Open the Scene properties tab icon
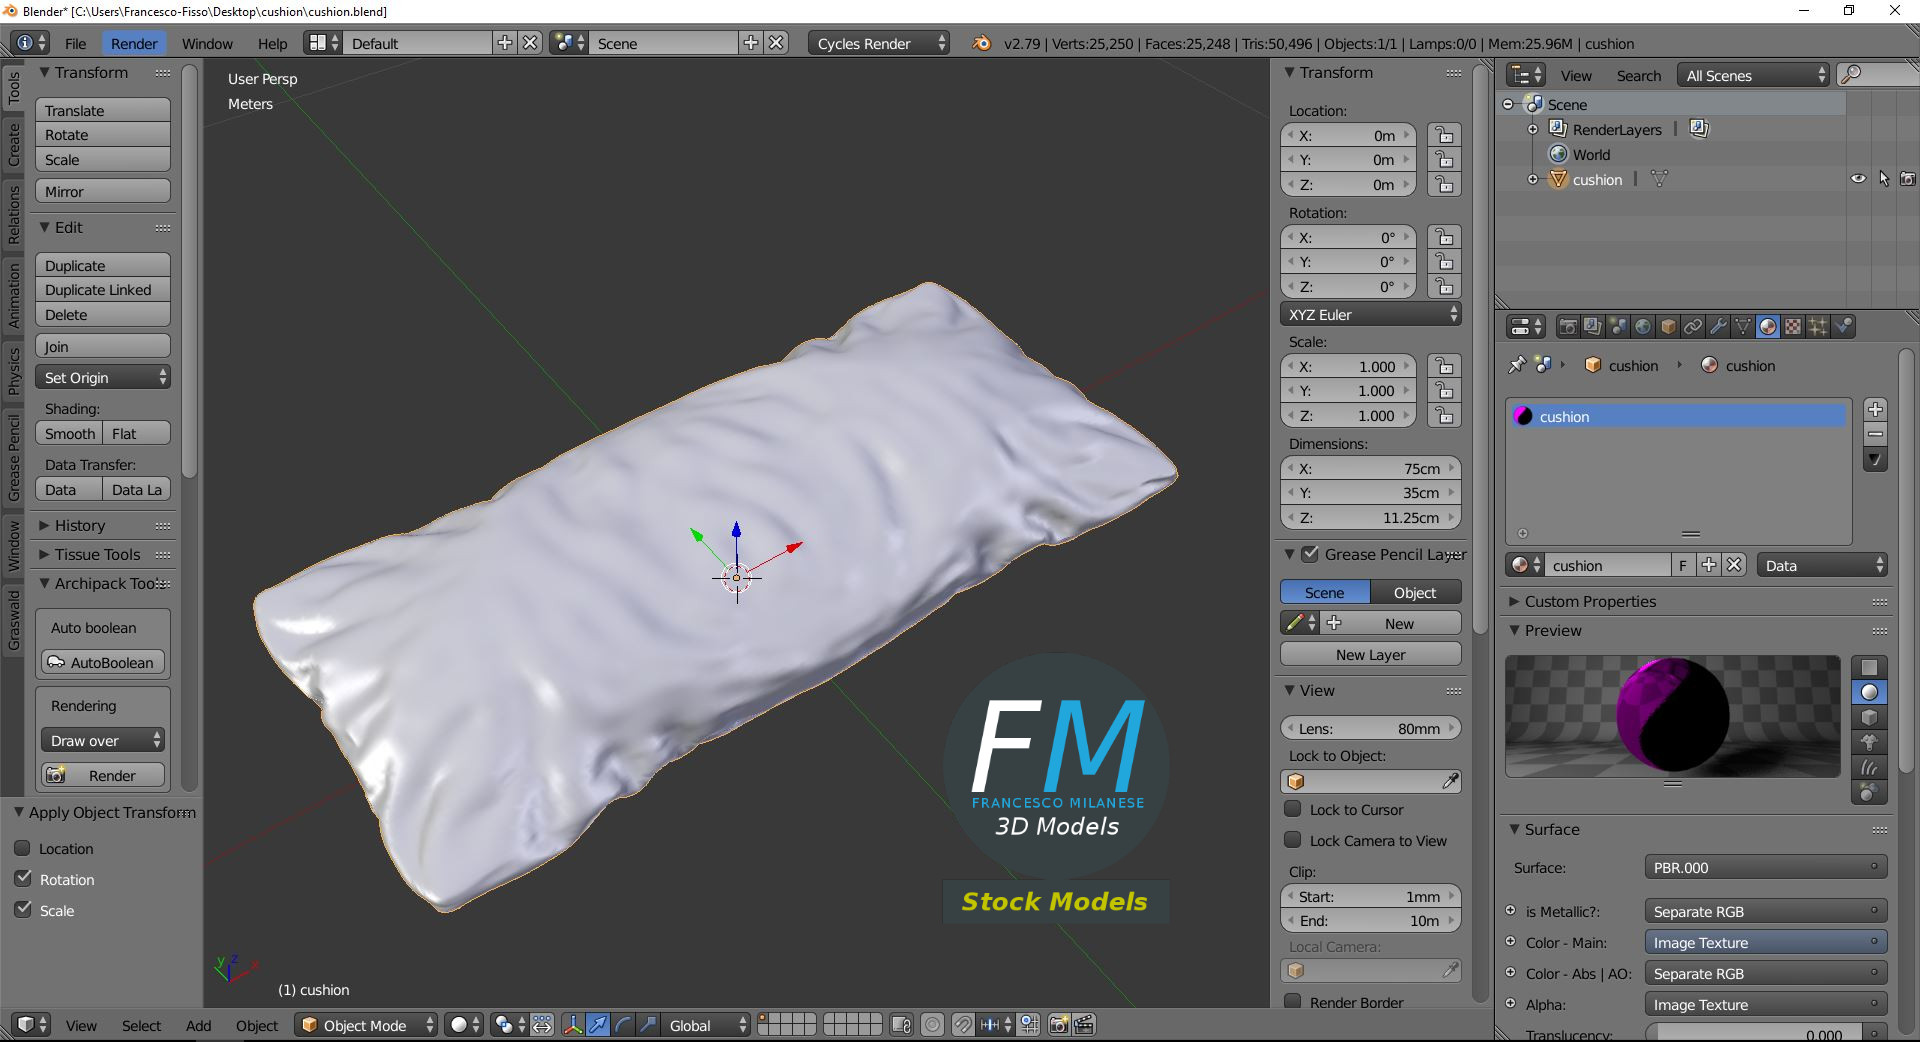Viewport: 1920px width, 1042px height. [x=1618, y=327]
